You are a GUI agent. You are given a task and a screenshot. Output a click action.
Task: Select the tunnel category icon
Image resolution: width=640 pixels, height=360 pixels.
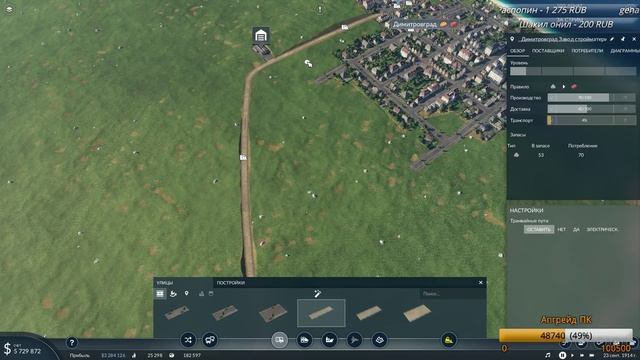[x=211, y=293]
